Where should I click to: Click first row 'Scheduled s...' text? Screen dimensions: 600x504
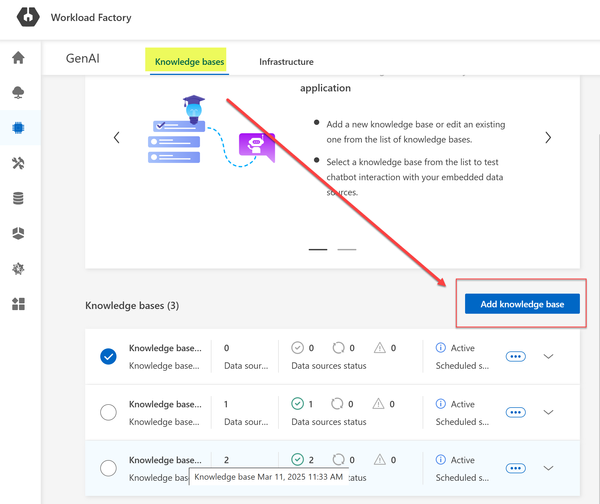(x=462, y=366)
